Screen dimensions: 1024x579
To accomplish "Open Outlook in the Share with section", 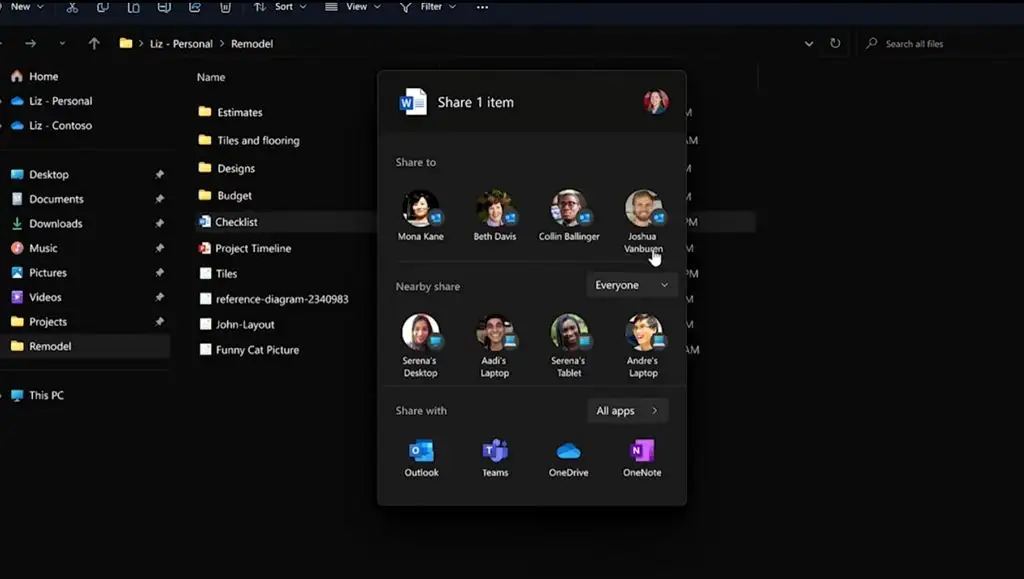I will click(x=421, y=457).
